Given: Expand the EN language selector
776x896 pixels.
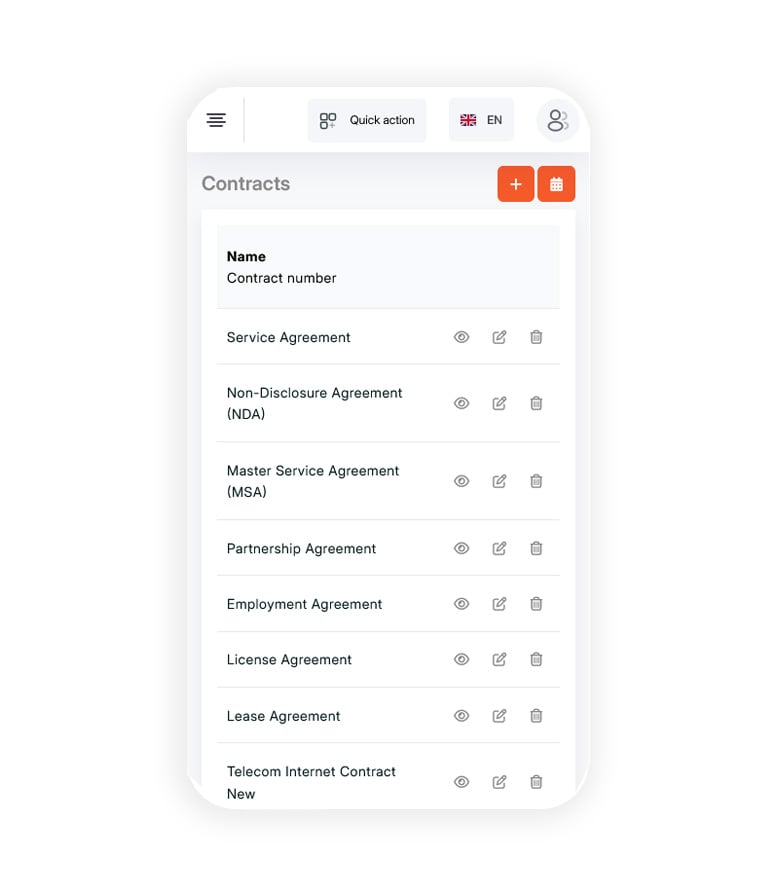Looking at the screenshot, I should (481, 120).
